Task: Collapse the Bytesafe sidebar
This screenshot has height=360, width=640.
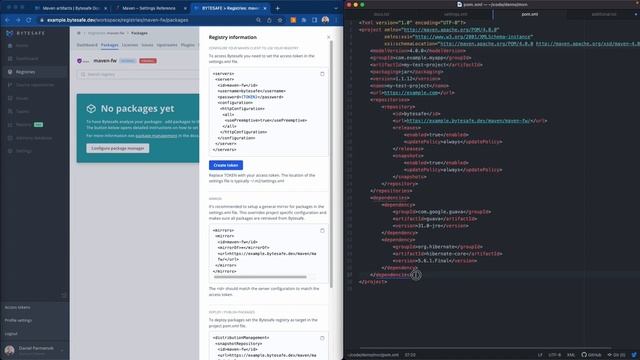Action: coord(64,295)
